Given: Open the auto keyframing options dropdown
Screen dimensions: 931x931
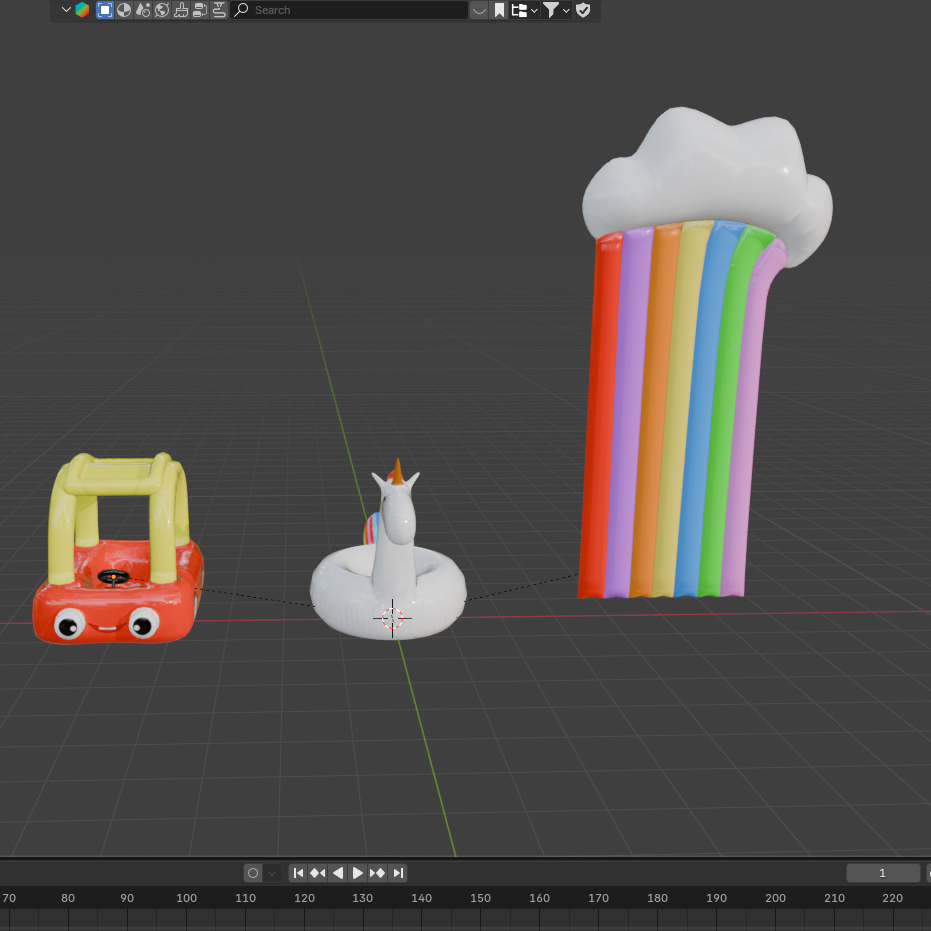Looking at the screenshot, I should coord(271,873).
